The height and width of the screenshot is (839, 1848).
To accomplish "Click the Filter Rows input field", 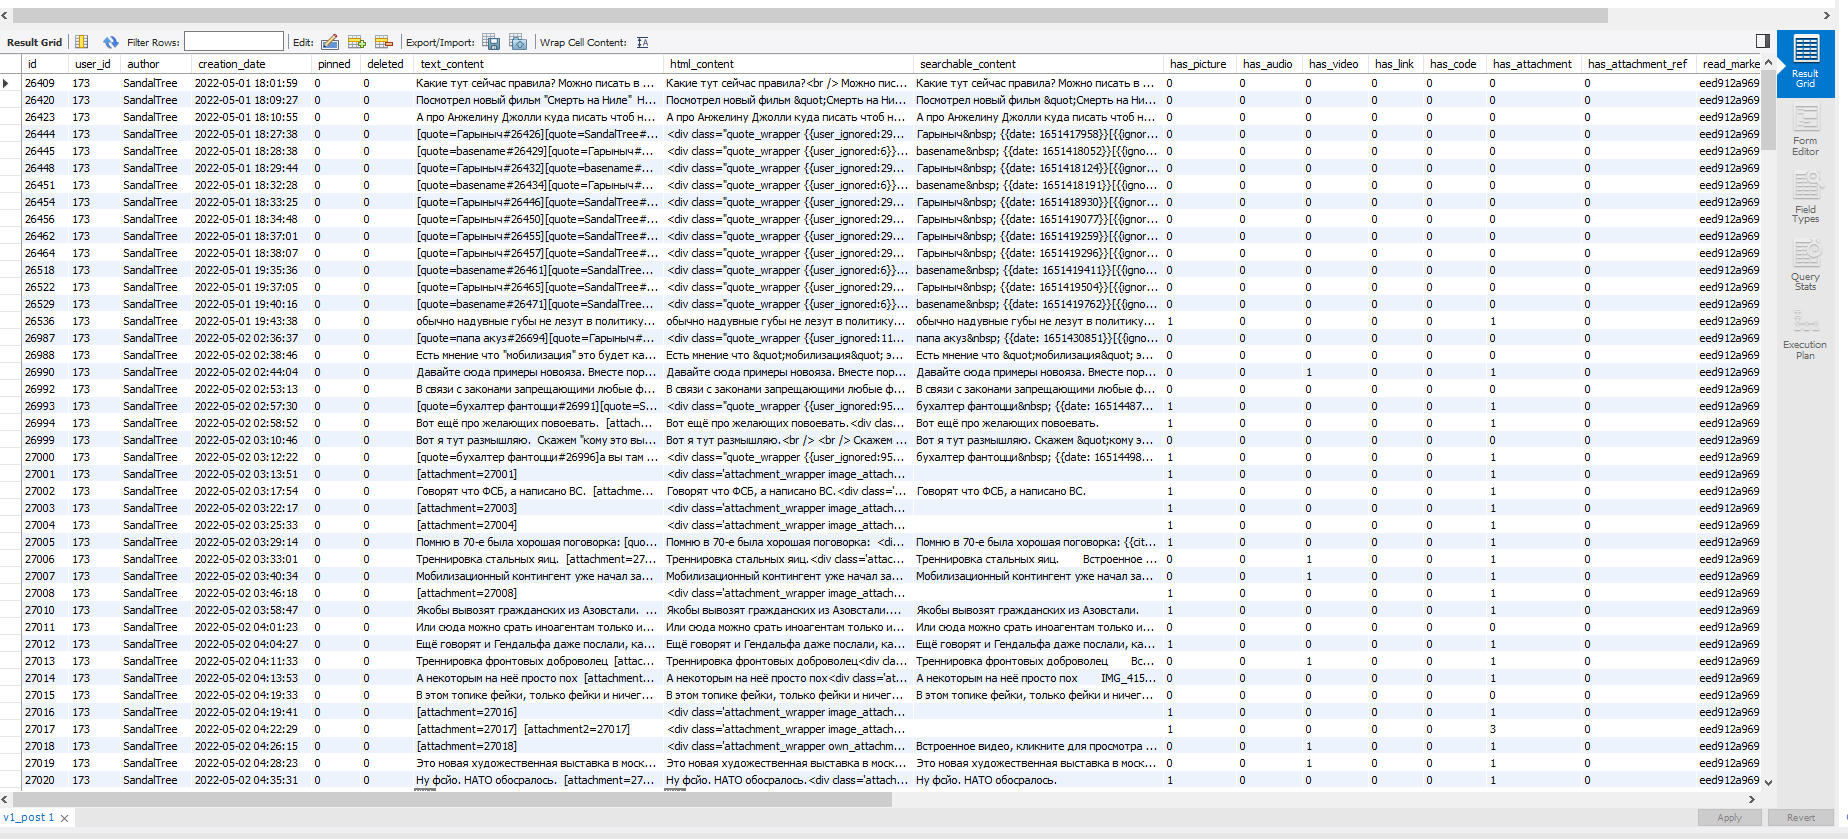I will tap(234, 42).
